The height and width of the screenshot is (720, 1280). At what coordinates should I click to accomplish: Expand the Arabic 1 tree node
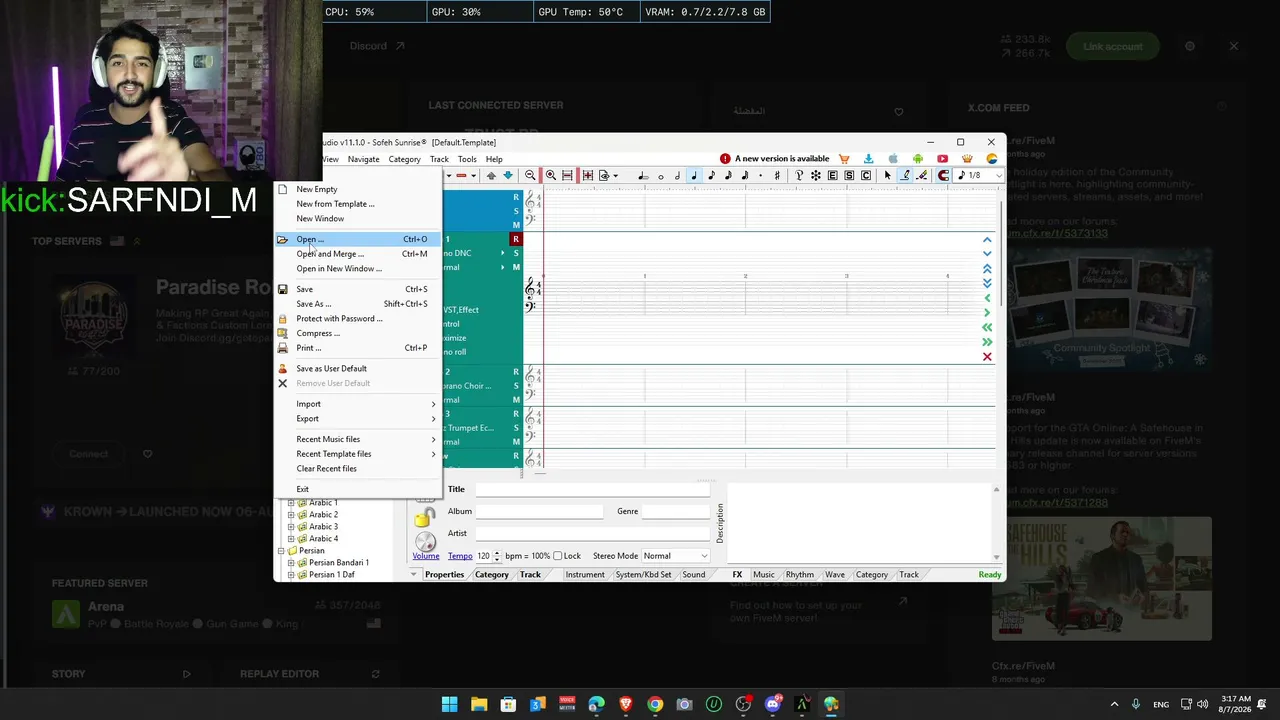[291, 503]
